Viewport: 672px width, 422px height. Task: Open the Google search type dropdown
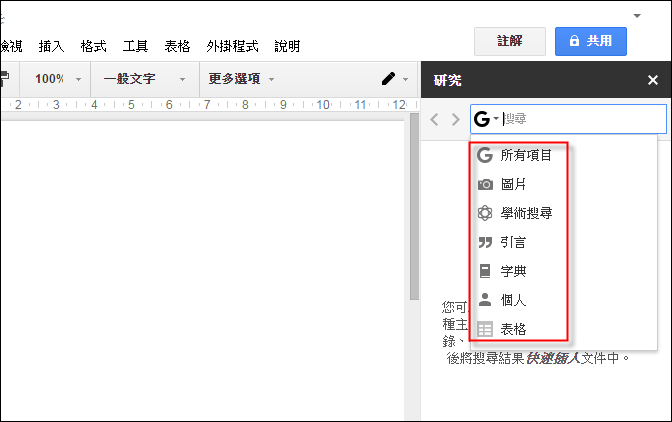pos(487,119)
